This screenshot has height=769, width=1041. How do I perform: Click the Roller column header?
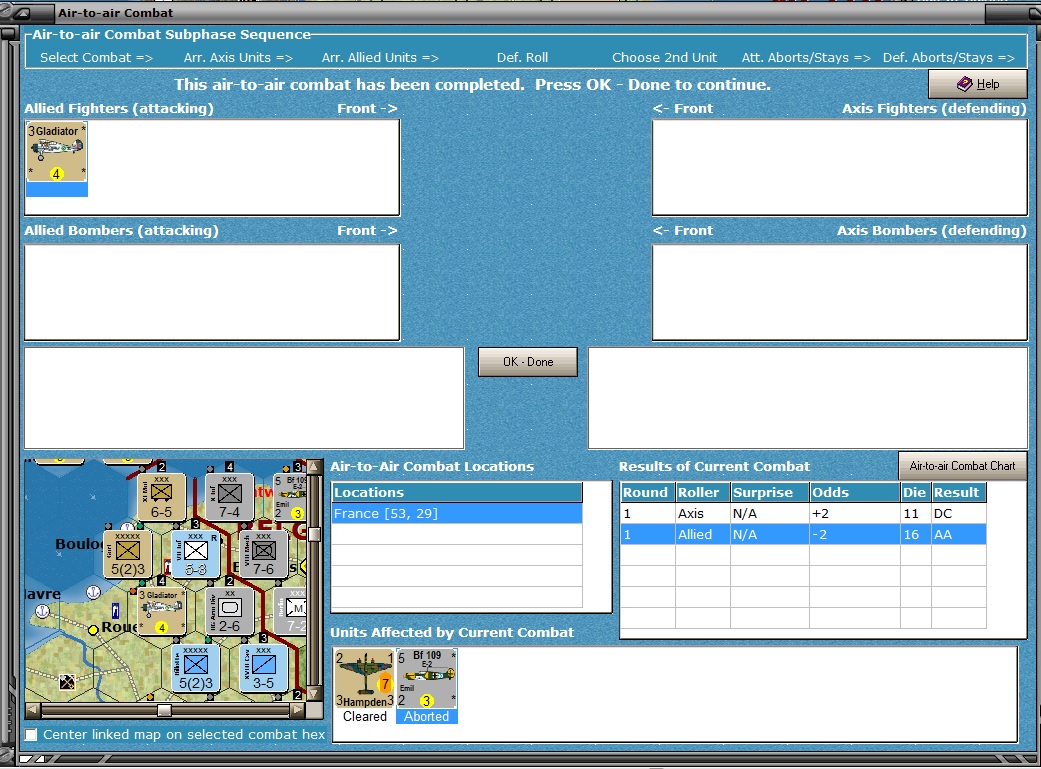coord(702,492)
